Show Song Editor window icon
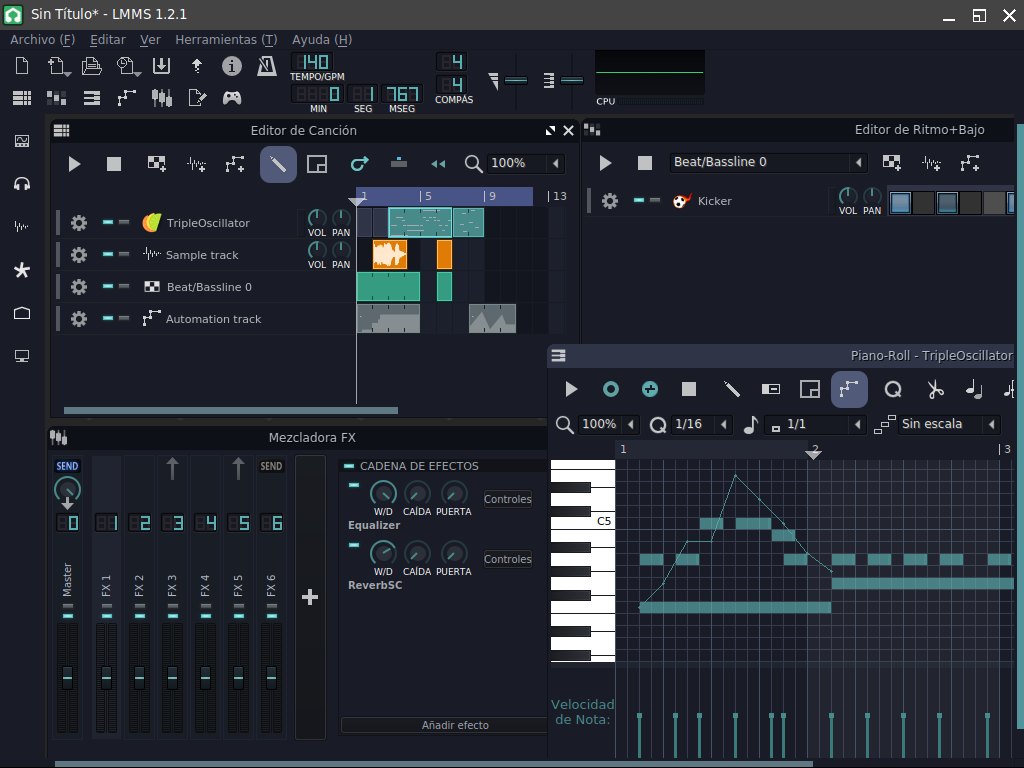Screen dimensions: 1024x768 [x=22, y=98]
